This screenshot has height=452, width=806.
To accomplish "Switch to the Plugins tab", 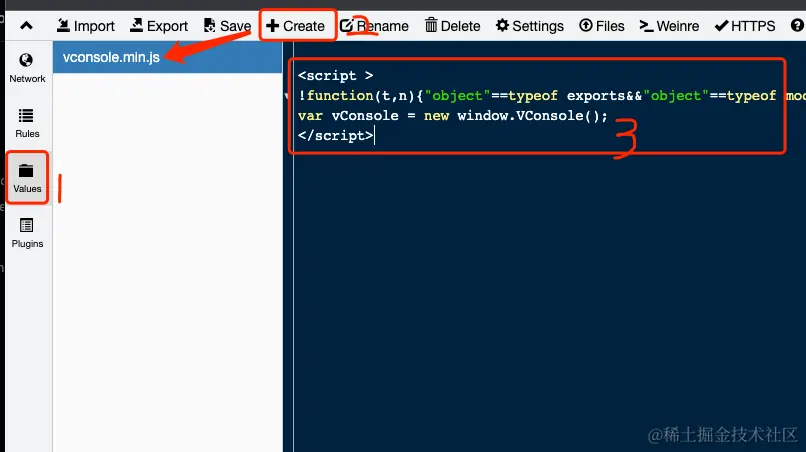I will [x=27, y=233].
